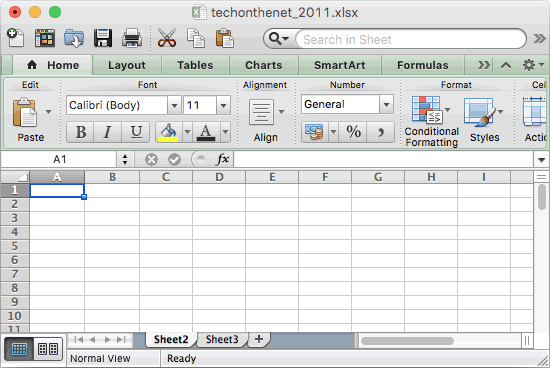Screen dimensions: 550x368
Task: Open the number format General dropdown
Action: (x=386, y=104)
